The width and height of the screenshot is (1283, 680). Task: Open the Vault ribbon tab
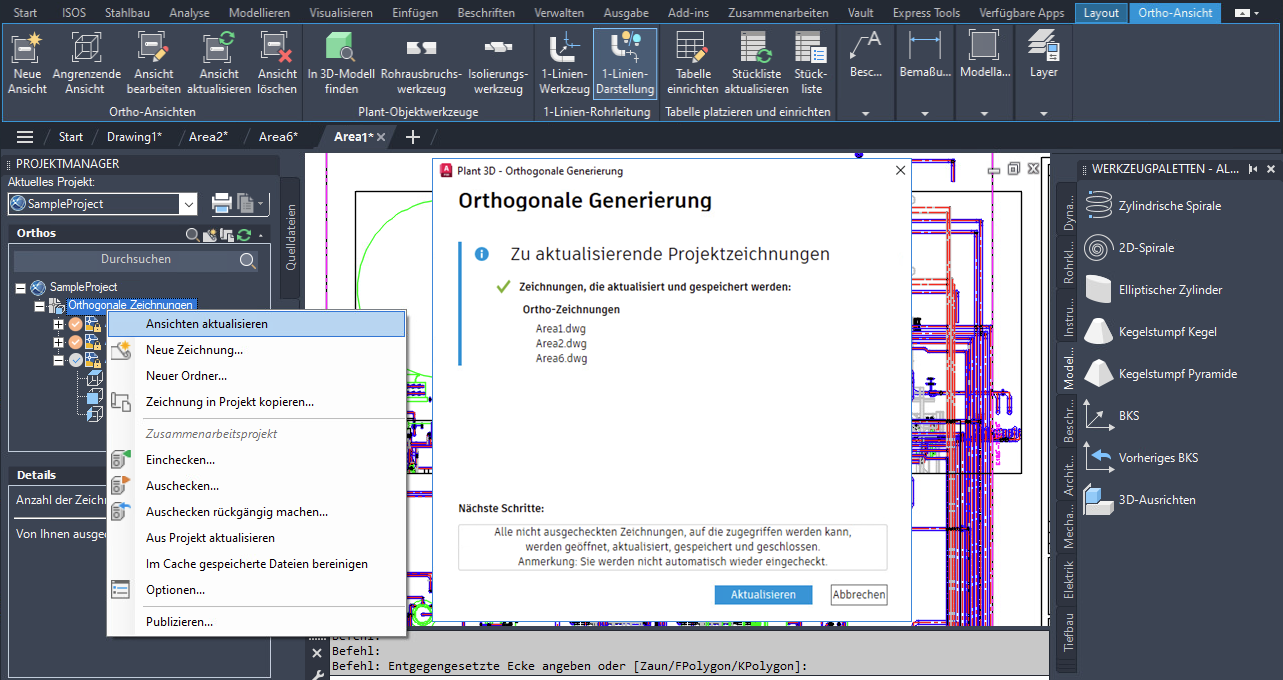coord(860,13)
